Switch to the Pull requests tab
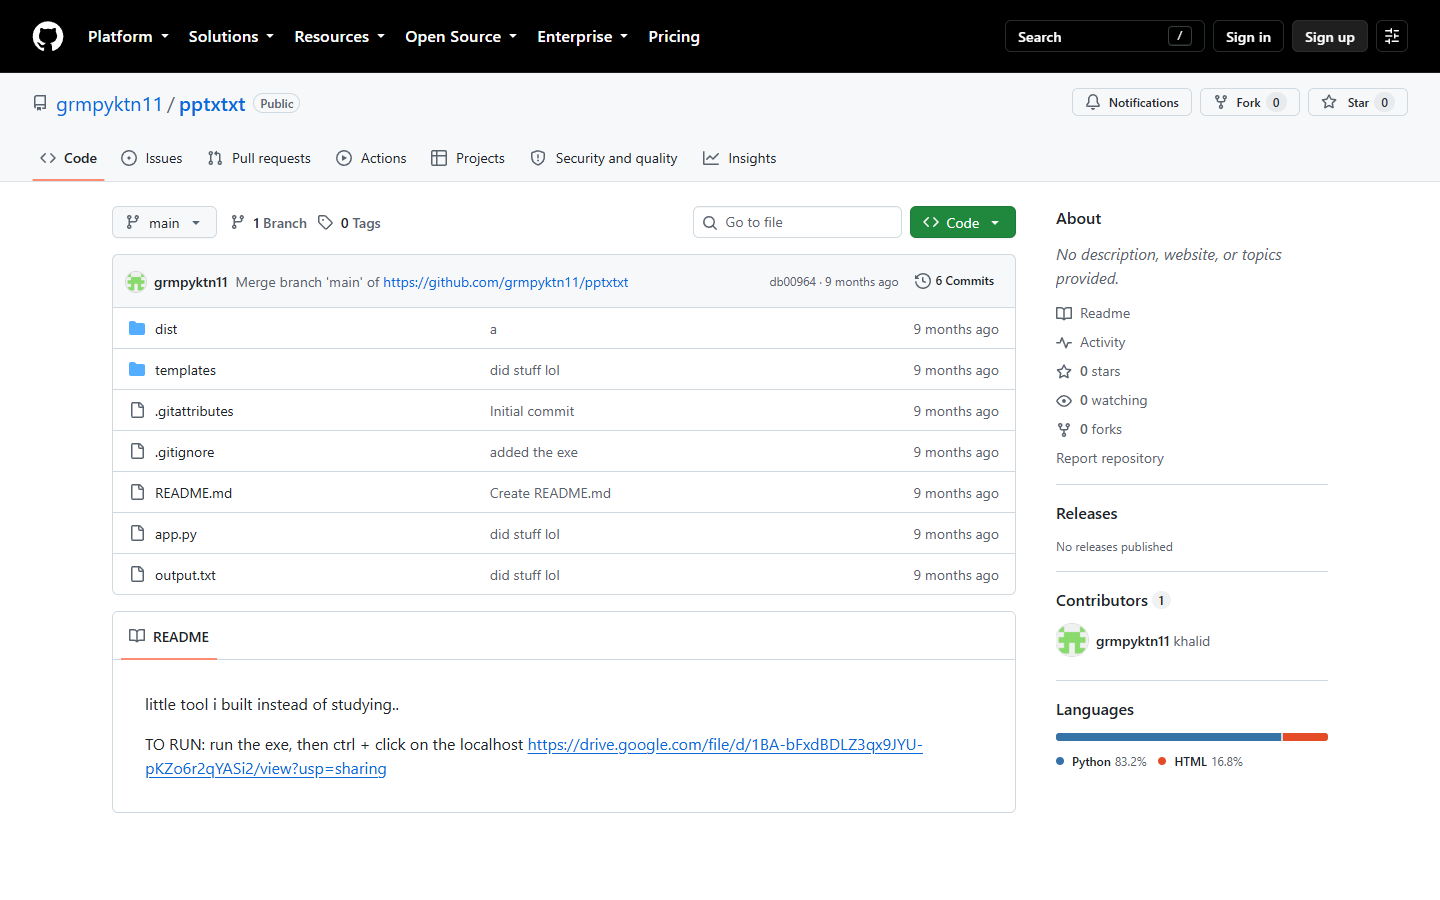The image size is (1440, 900). (x=259, y=158)
